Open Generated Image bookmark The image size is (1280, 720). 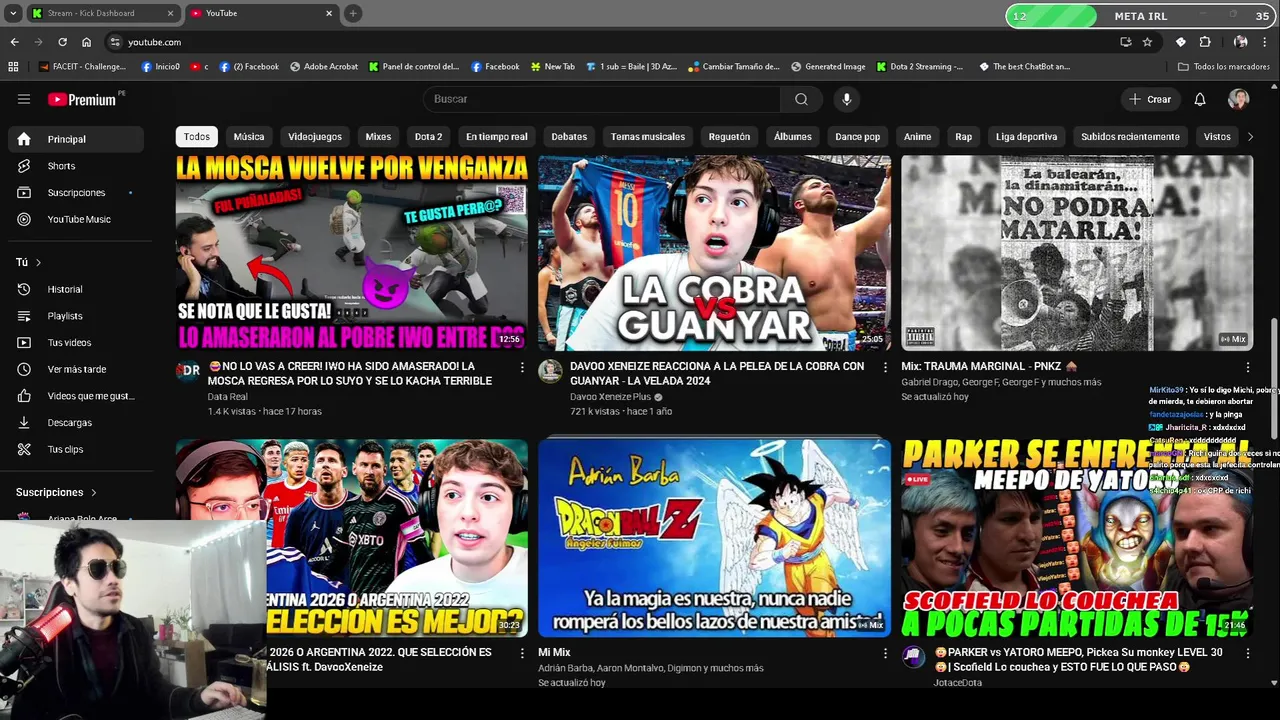pos(828,66)
